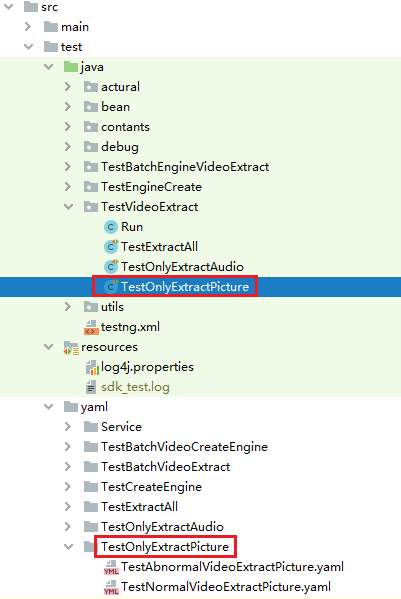Click the TestEngineCreate package icon
401x599 pixels.
[91, 186]
